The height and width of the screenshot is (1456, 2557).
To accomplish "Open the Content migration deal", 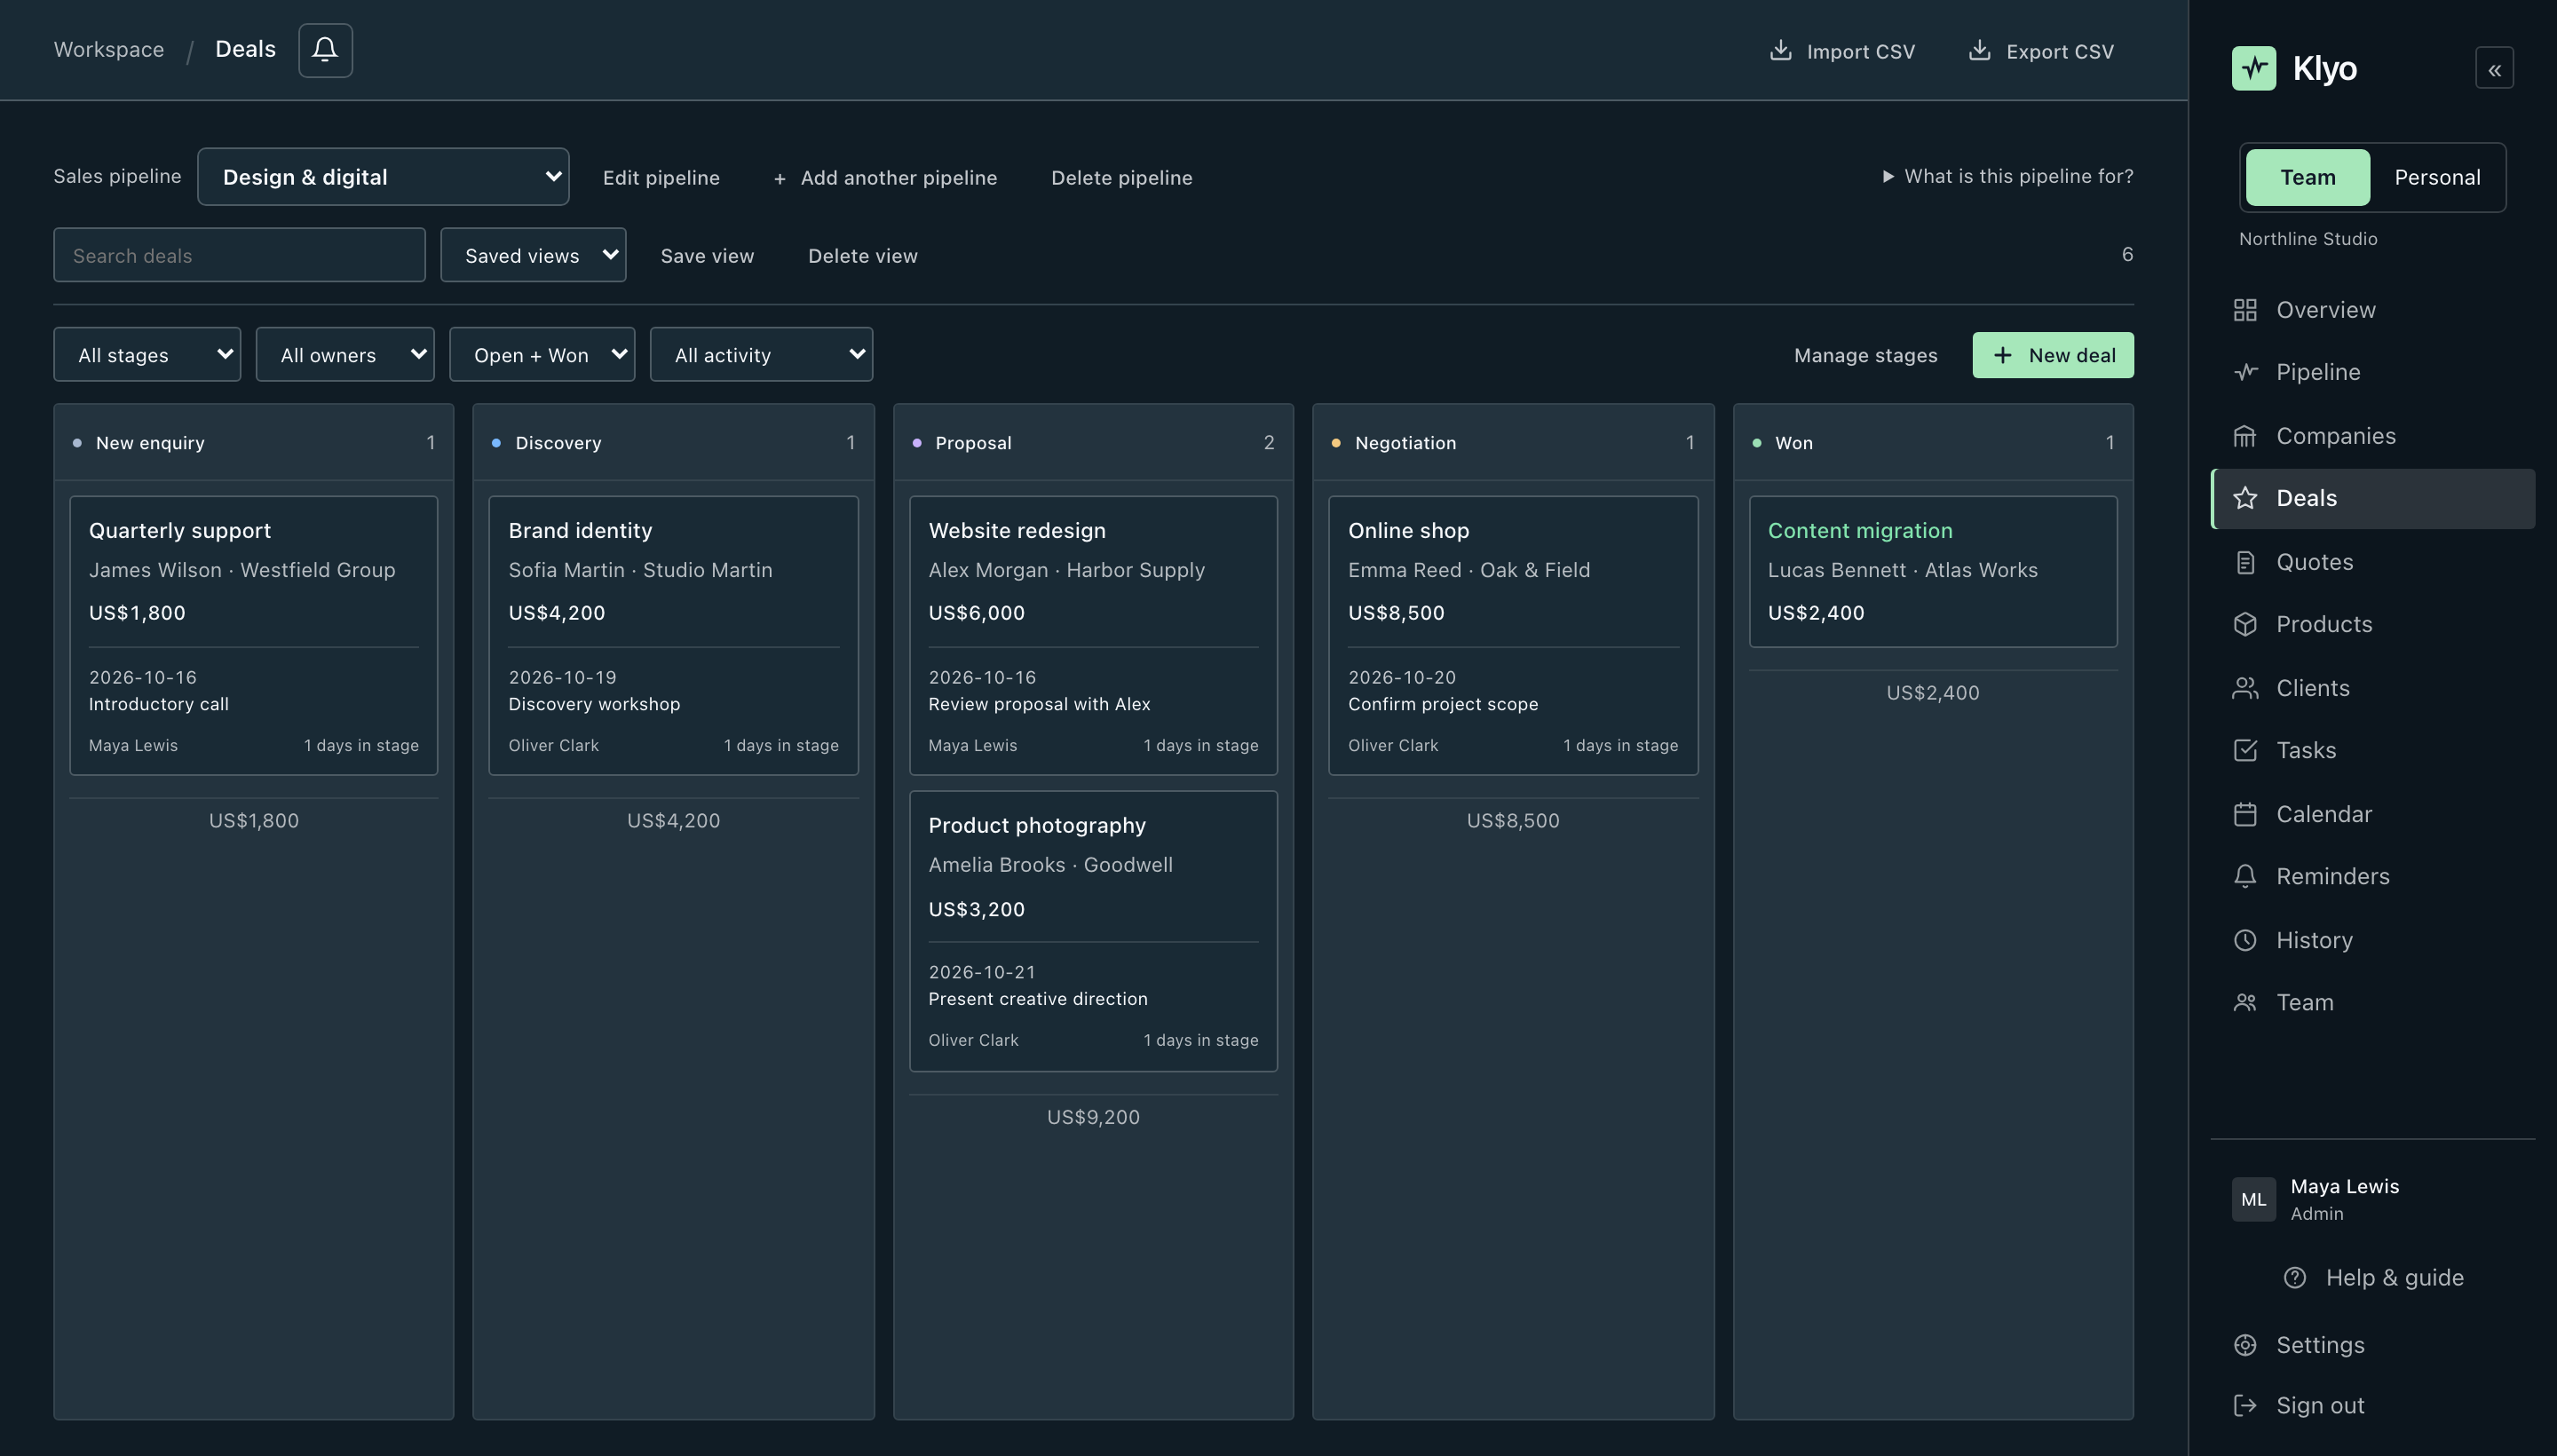I will click(1932, 571).
